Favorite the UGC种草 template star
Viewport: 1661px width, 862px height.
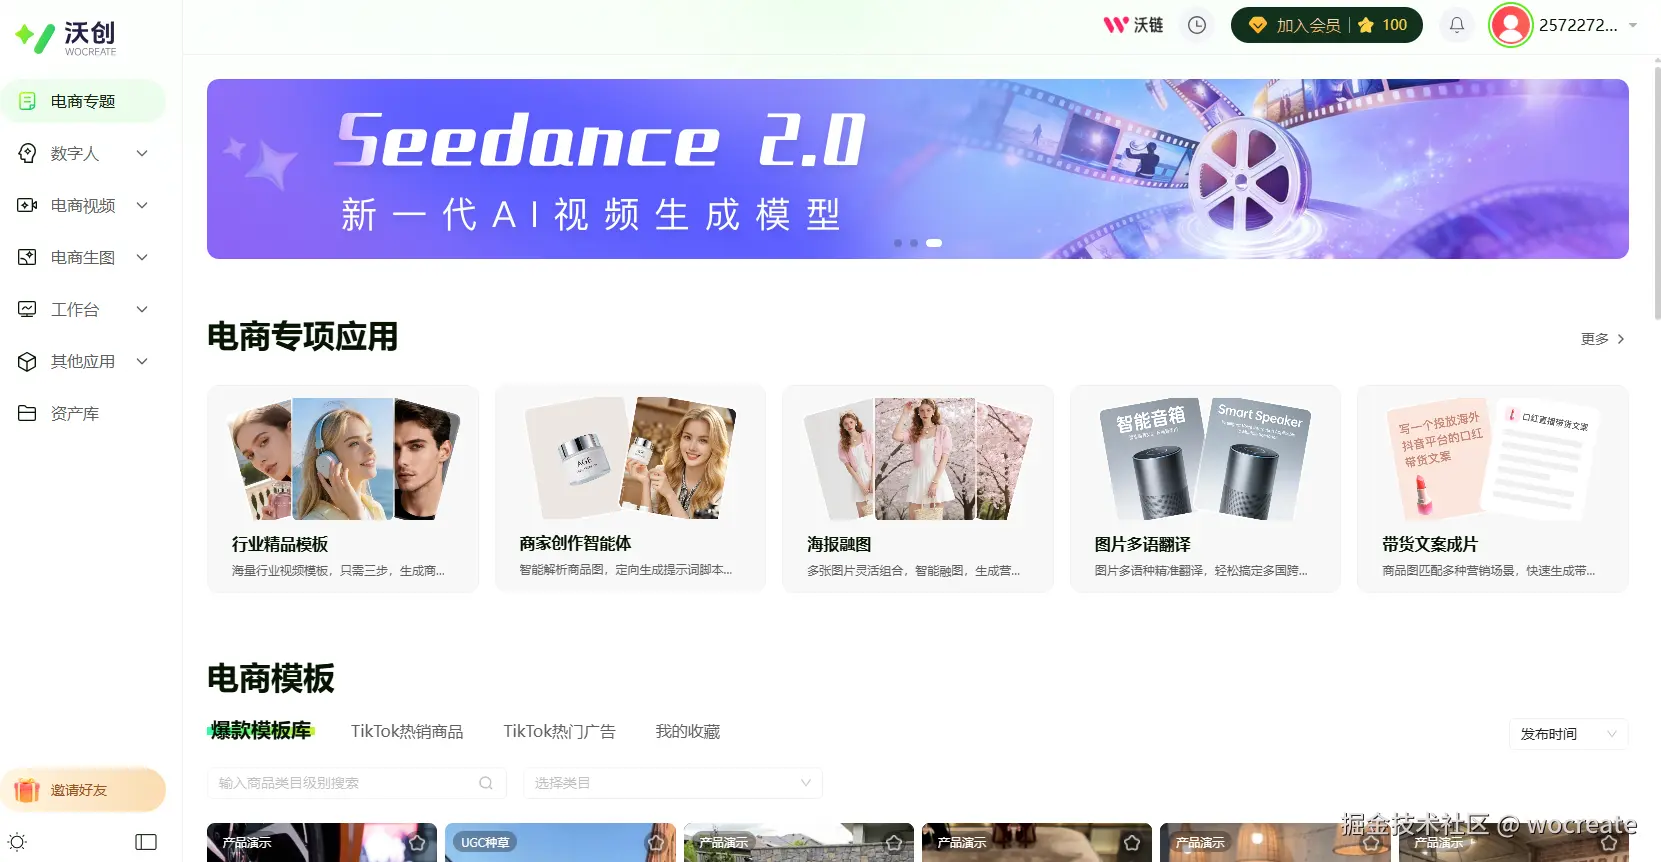click(656, 843)
